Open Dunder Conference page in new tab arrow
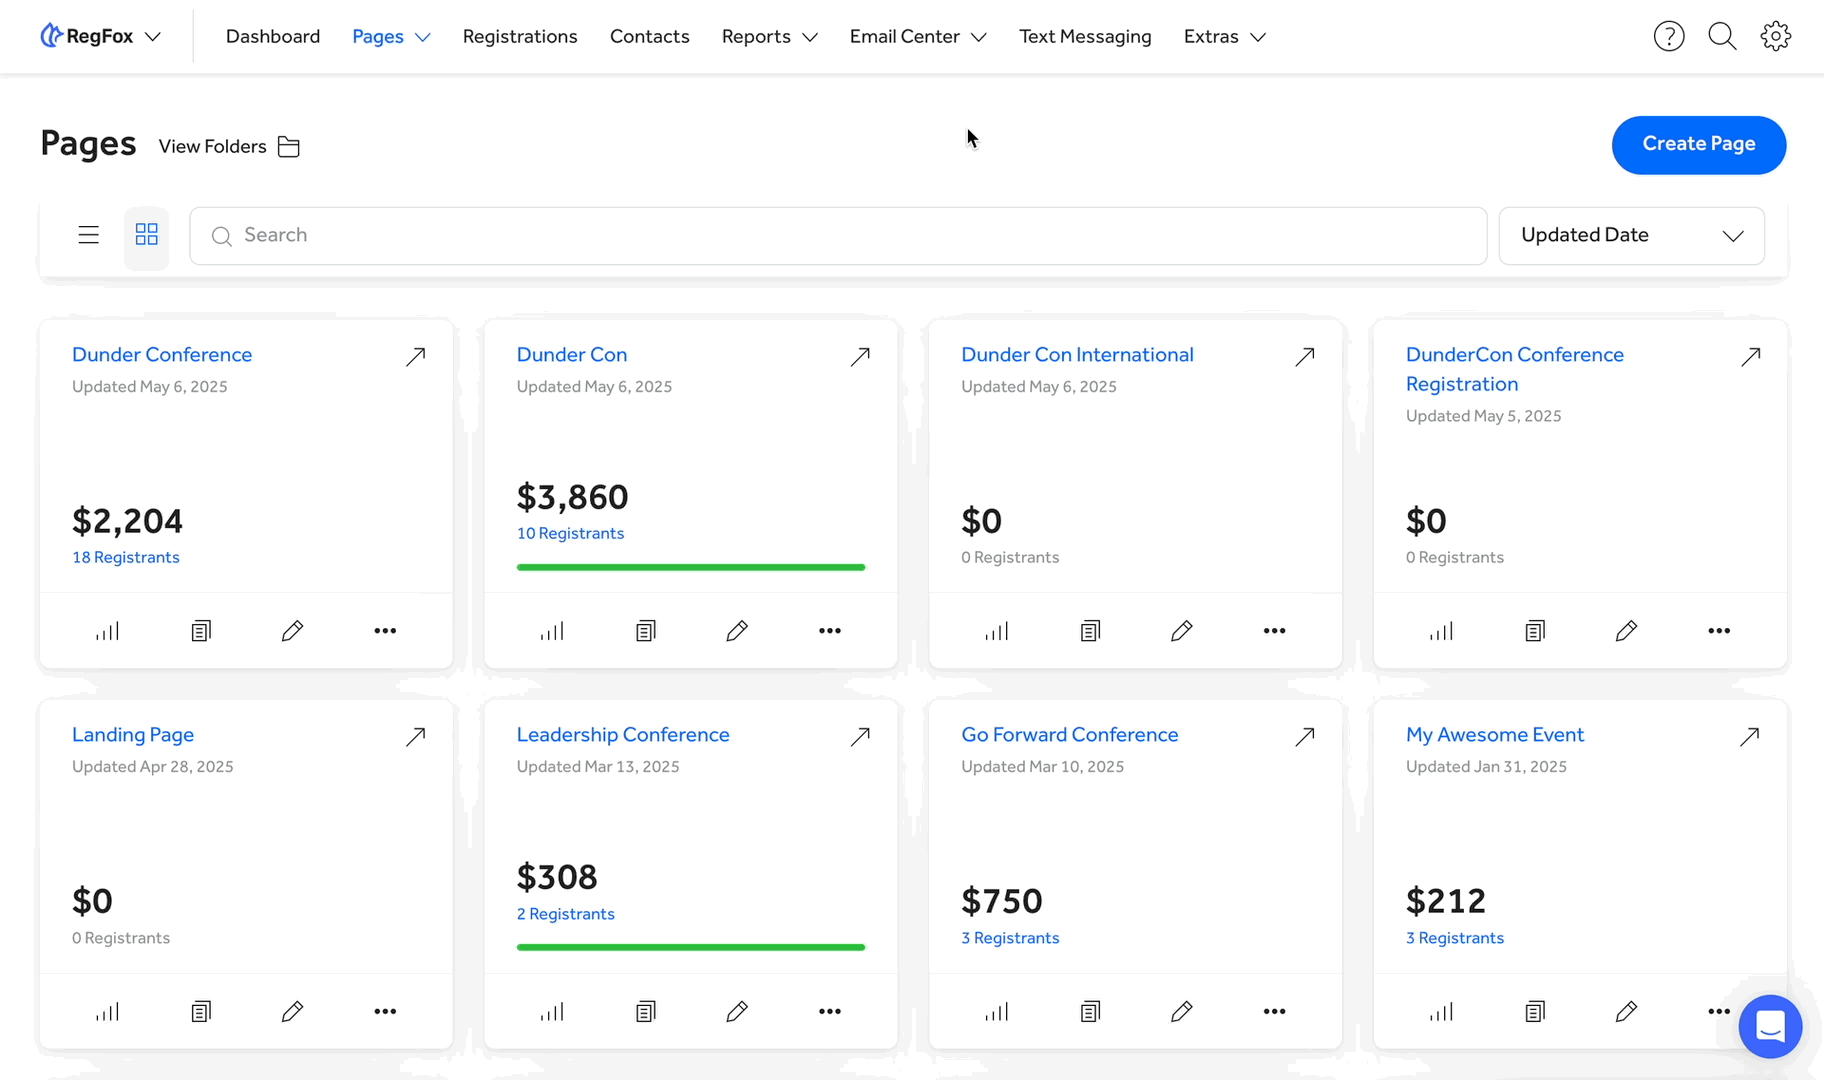Image resolution: width=1824 pixels, height=1080 pixels. (416, 357)
